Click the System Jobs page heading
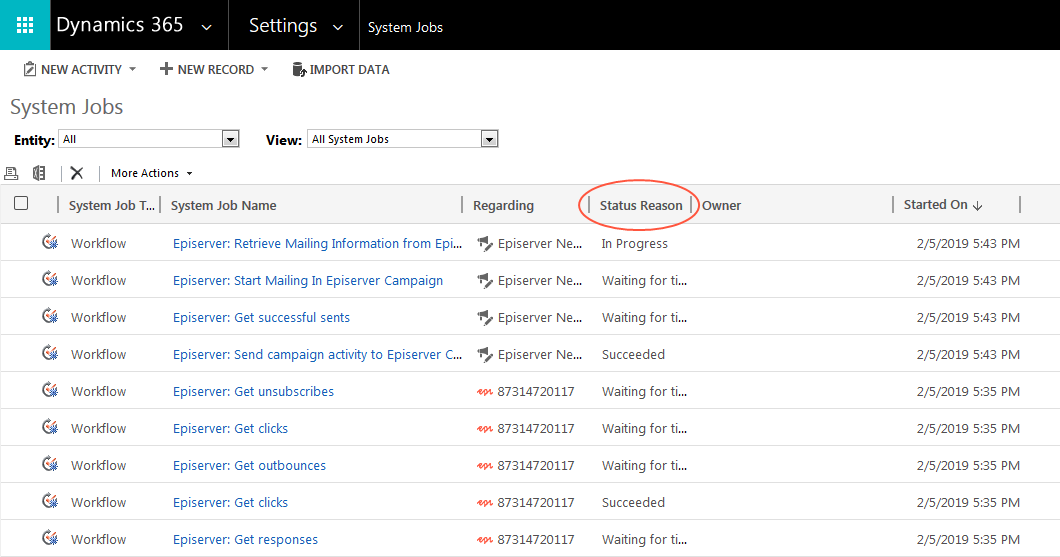 pos(66,107)
